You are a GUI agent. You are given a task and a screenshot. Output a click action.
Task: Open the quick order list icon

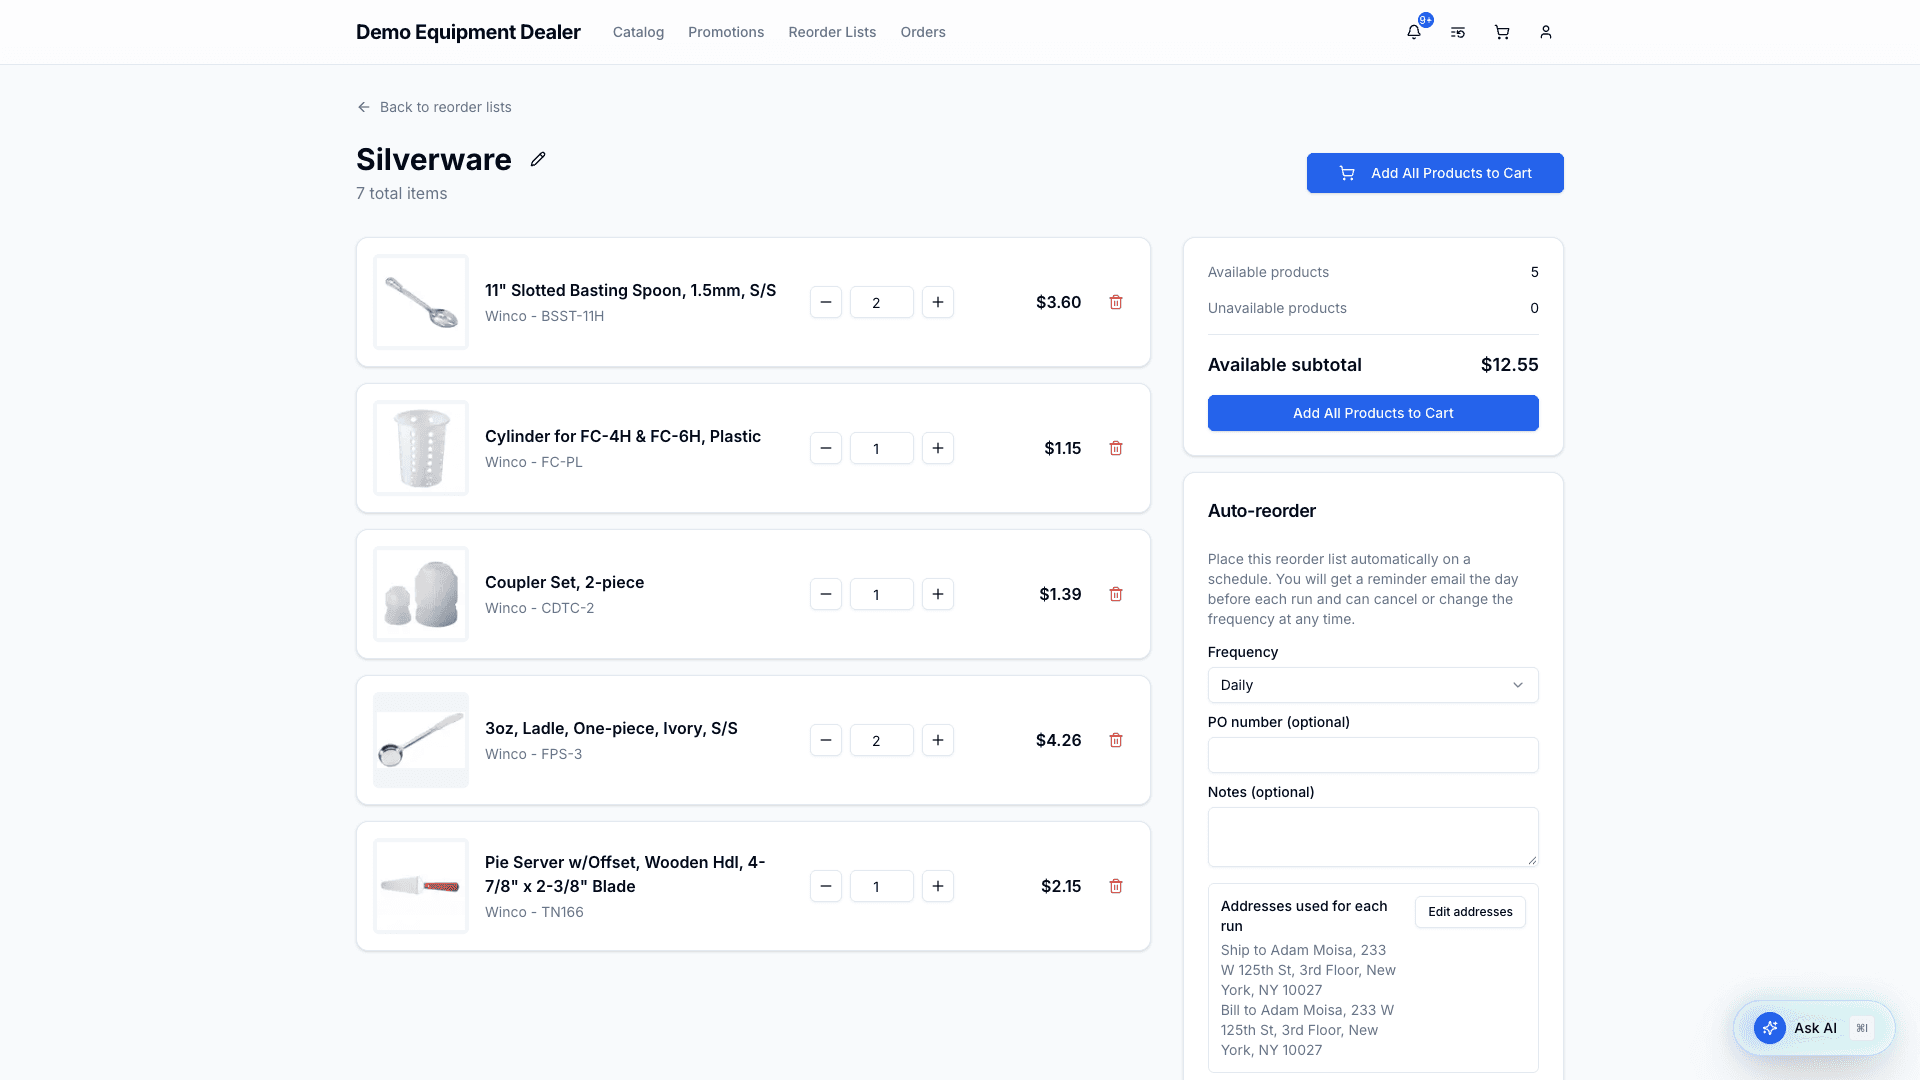coord(1458,32)
